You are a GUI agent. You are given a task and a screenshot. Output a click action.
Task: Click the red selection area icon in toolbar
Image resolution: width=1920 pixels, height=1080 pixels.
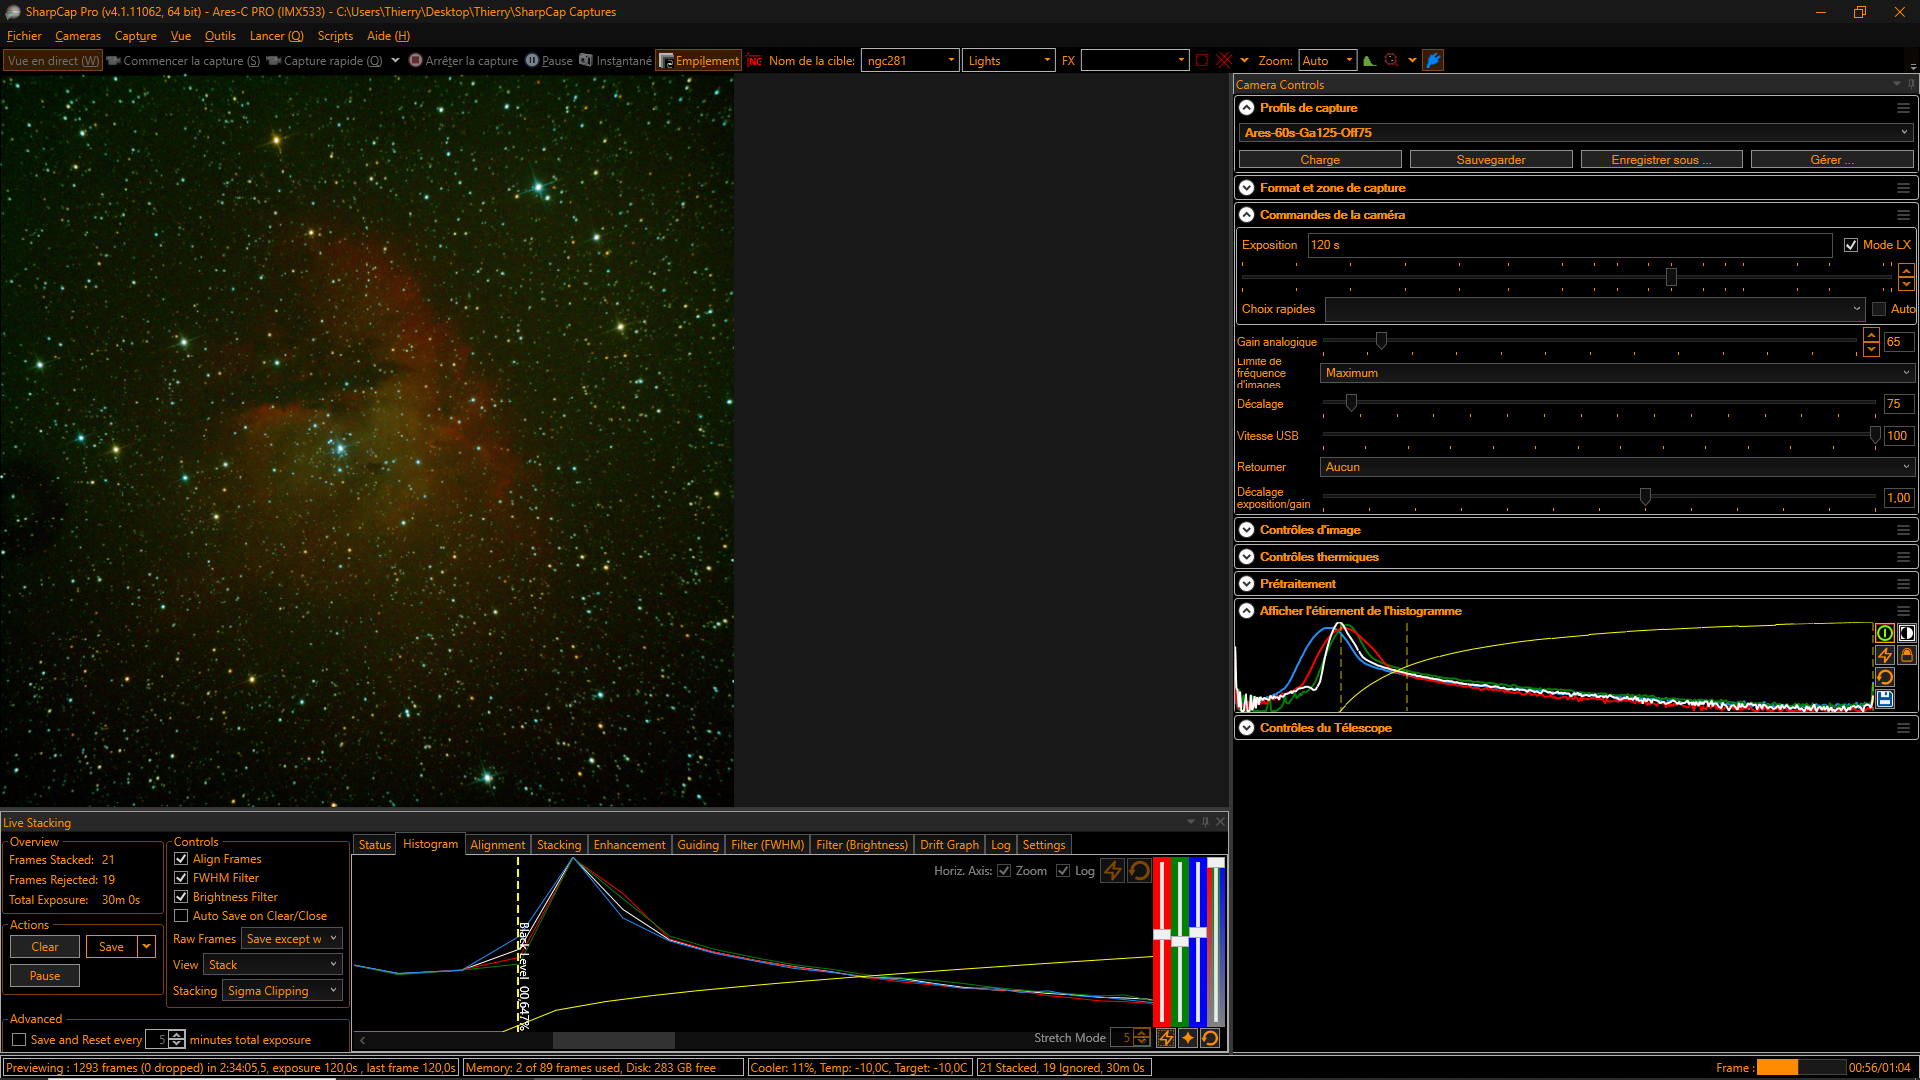click(x=1202, y=60)
